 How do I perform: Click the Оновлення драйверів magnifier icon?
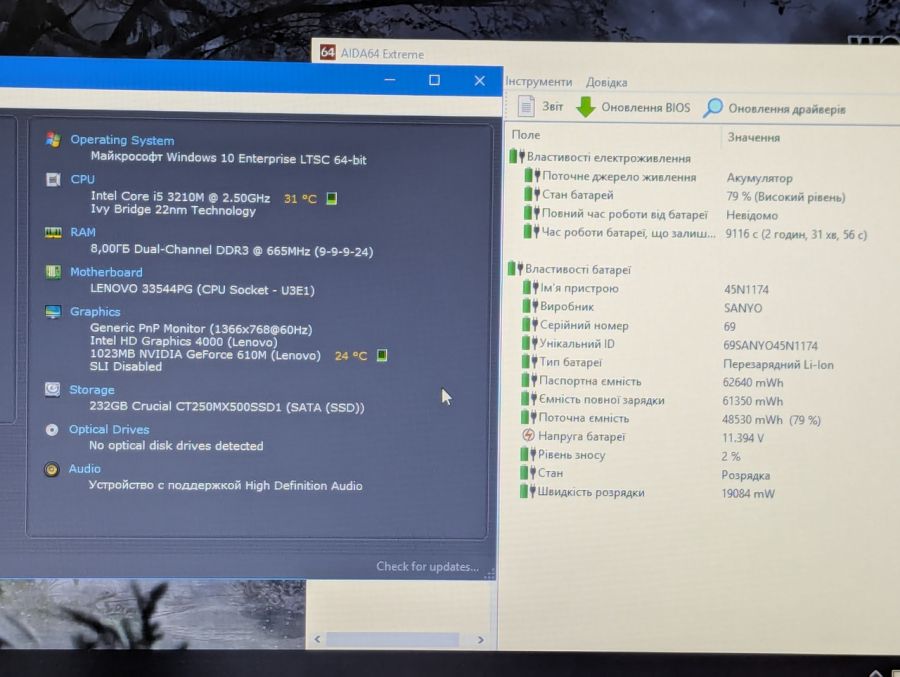pyautogui.click(x=713, y=108)
